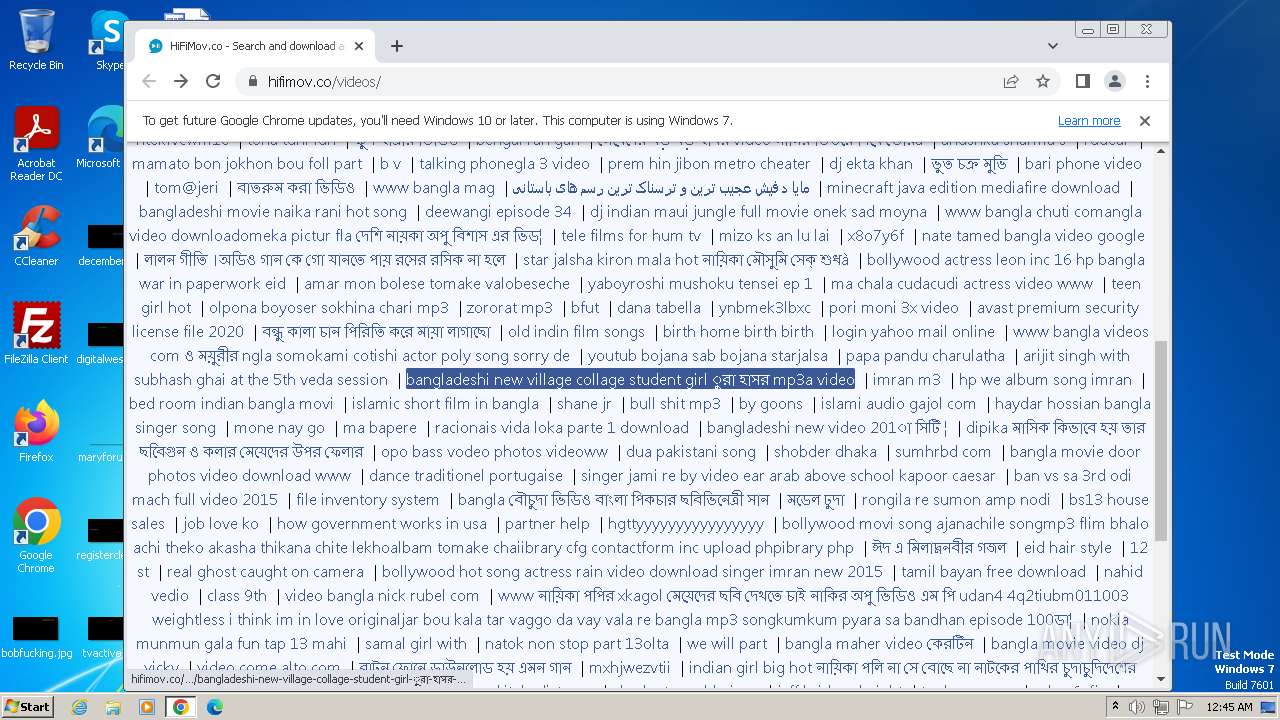
Task: Go forward in Chrome history
Action: pyautogui.click(x=181, y=81)
